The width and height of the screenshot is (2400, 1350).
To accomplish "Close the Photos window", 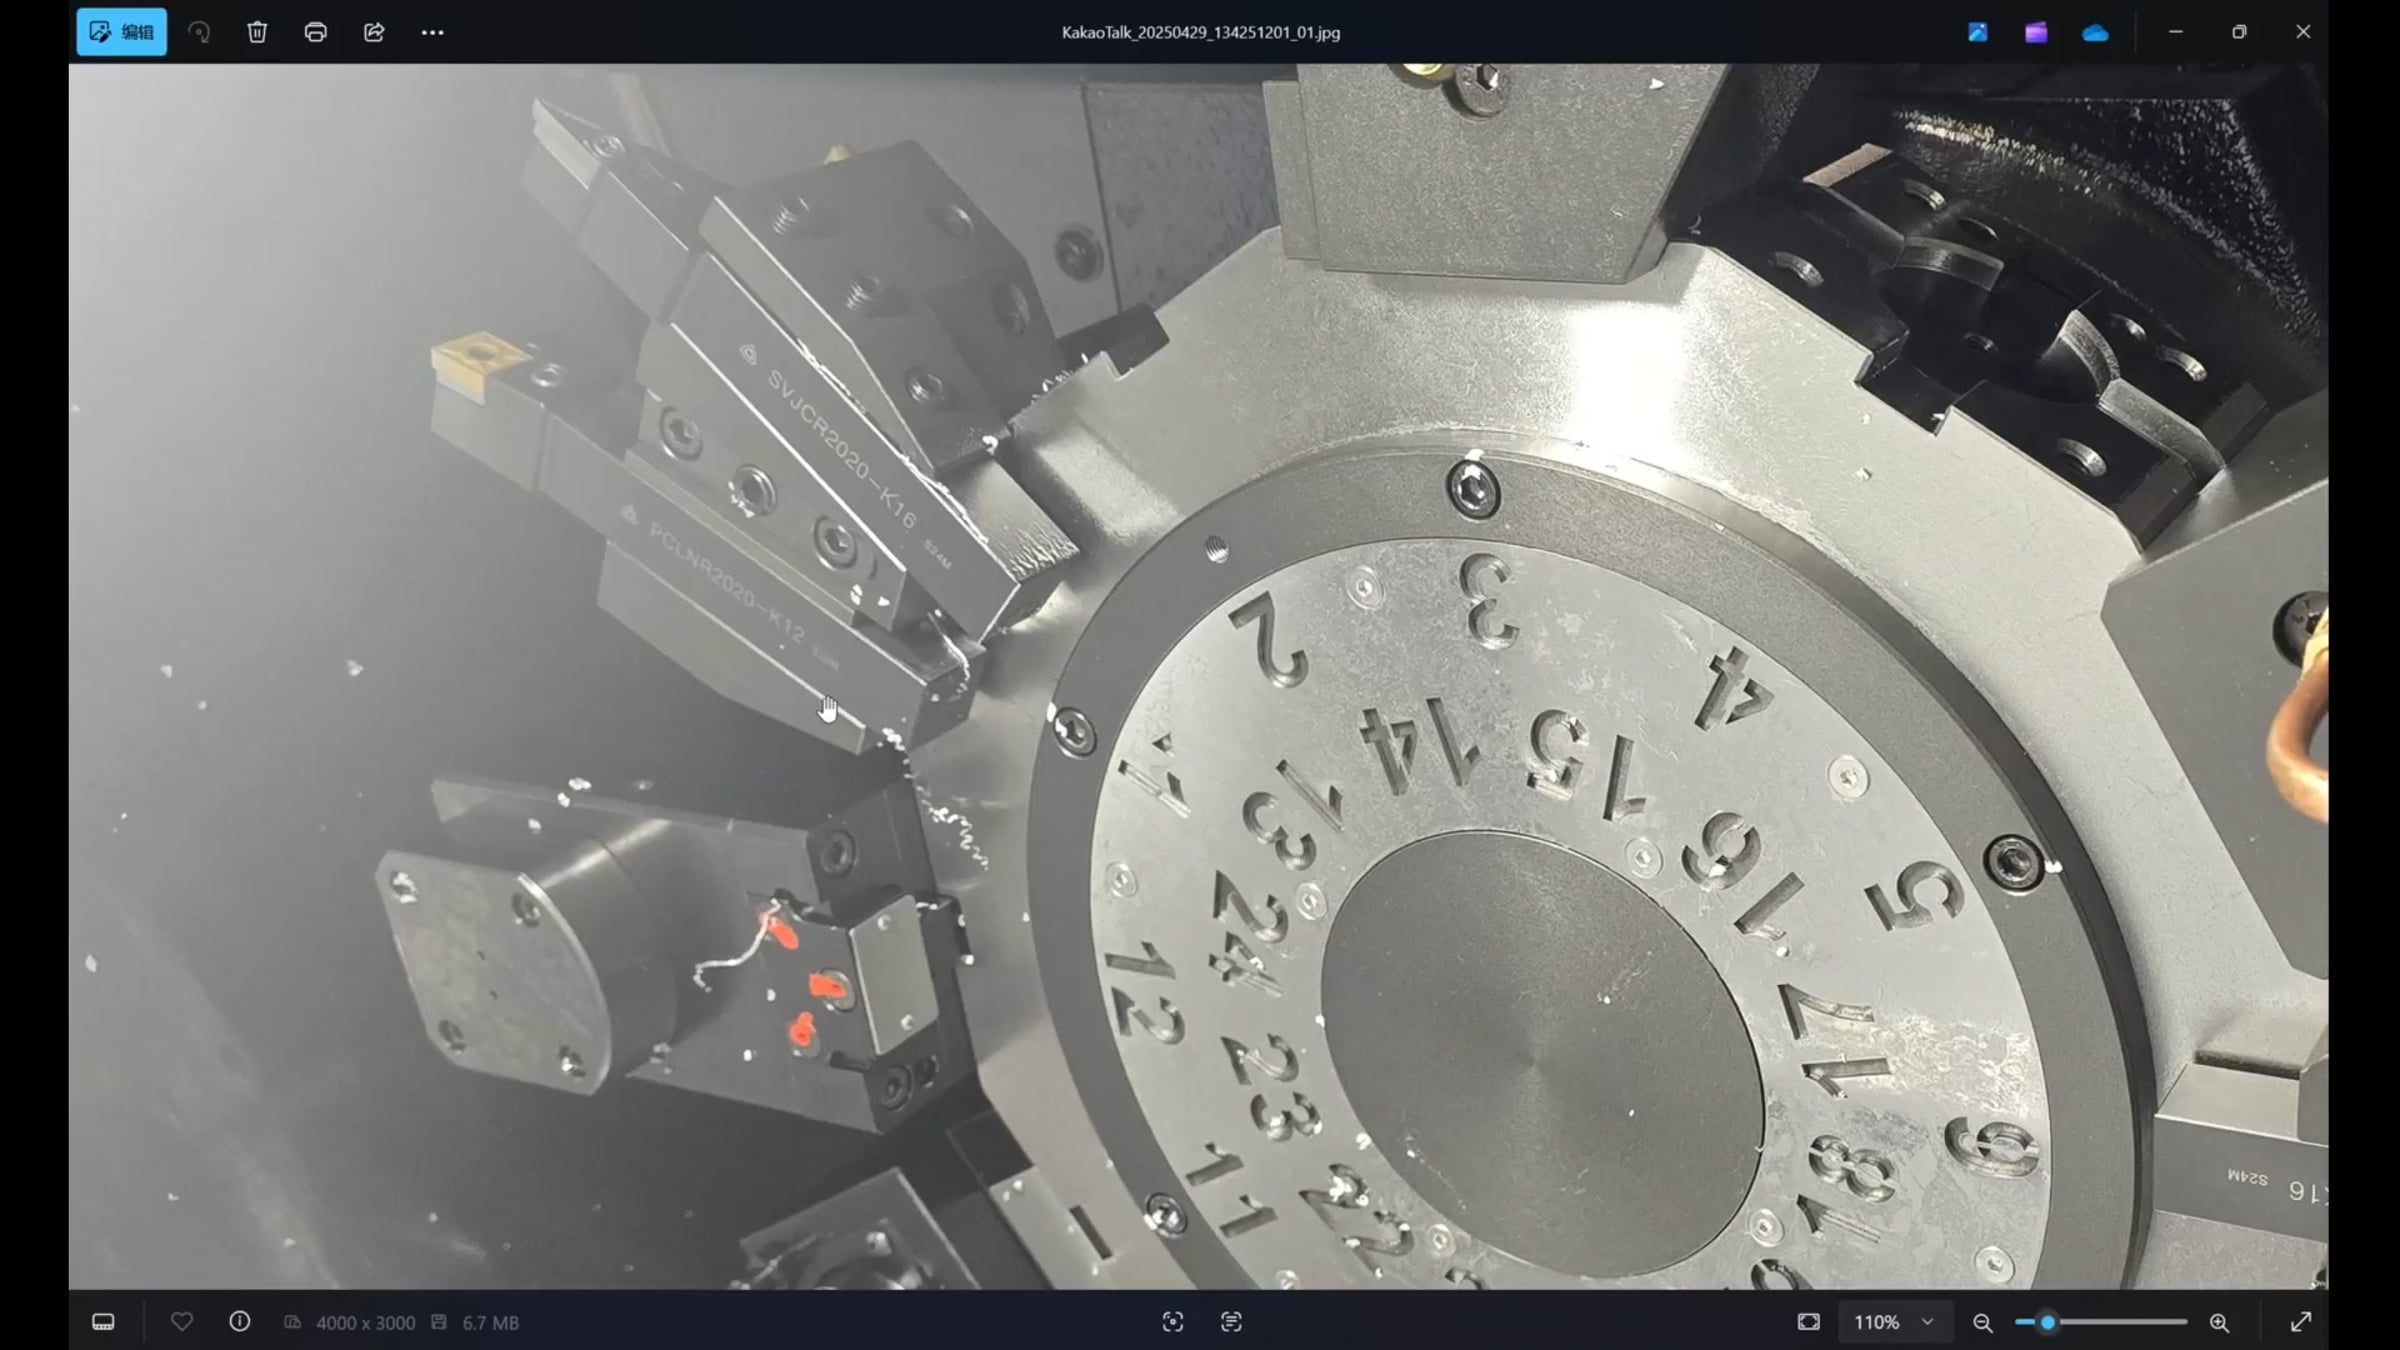I will click(x=2303, y=32).
